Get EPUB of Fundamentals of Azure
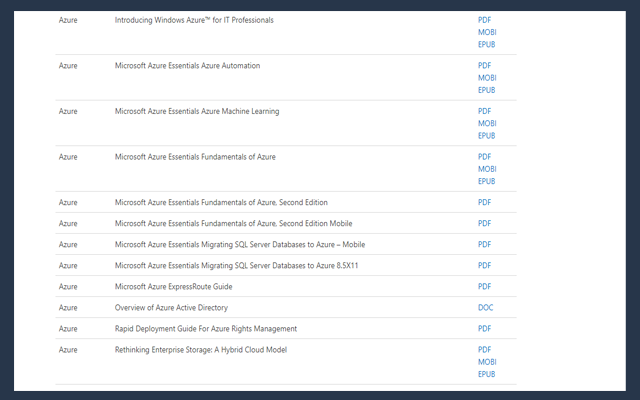640x400 pixels. pyautogui.click(x=487, y=182)
